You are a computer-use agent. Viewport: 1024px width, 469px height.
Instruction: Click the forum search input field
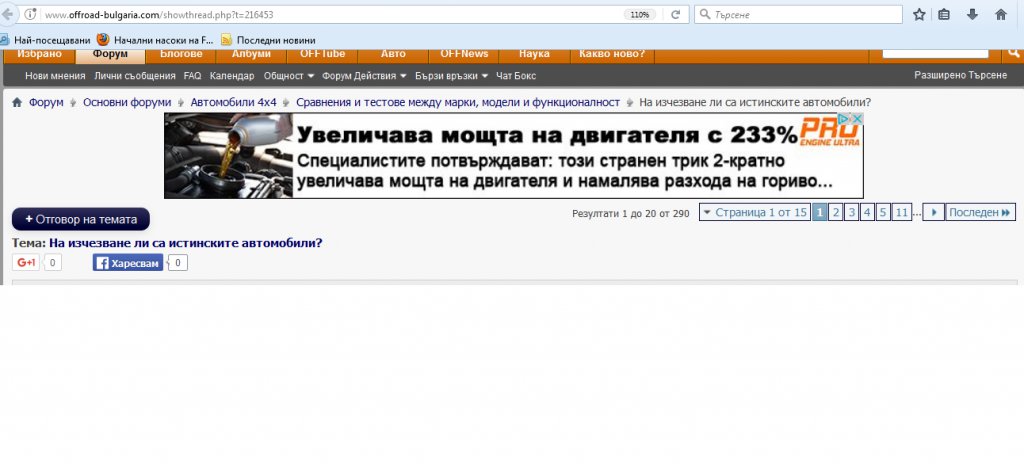[x=935, y=53]
